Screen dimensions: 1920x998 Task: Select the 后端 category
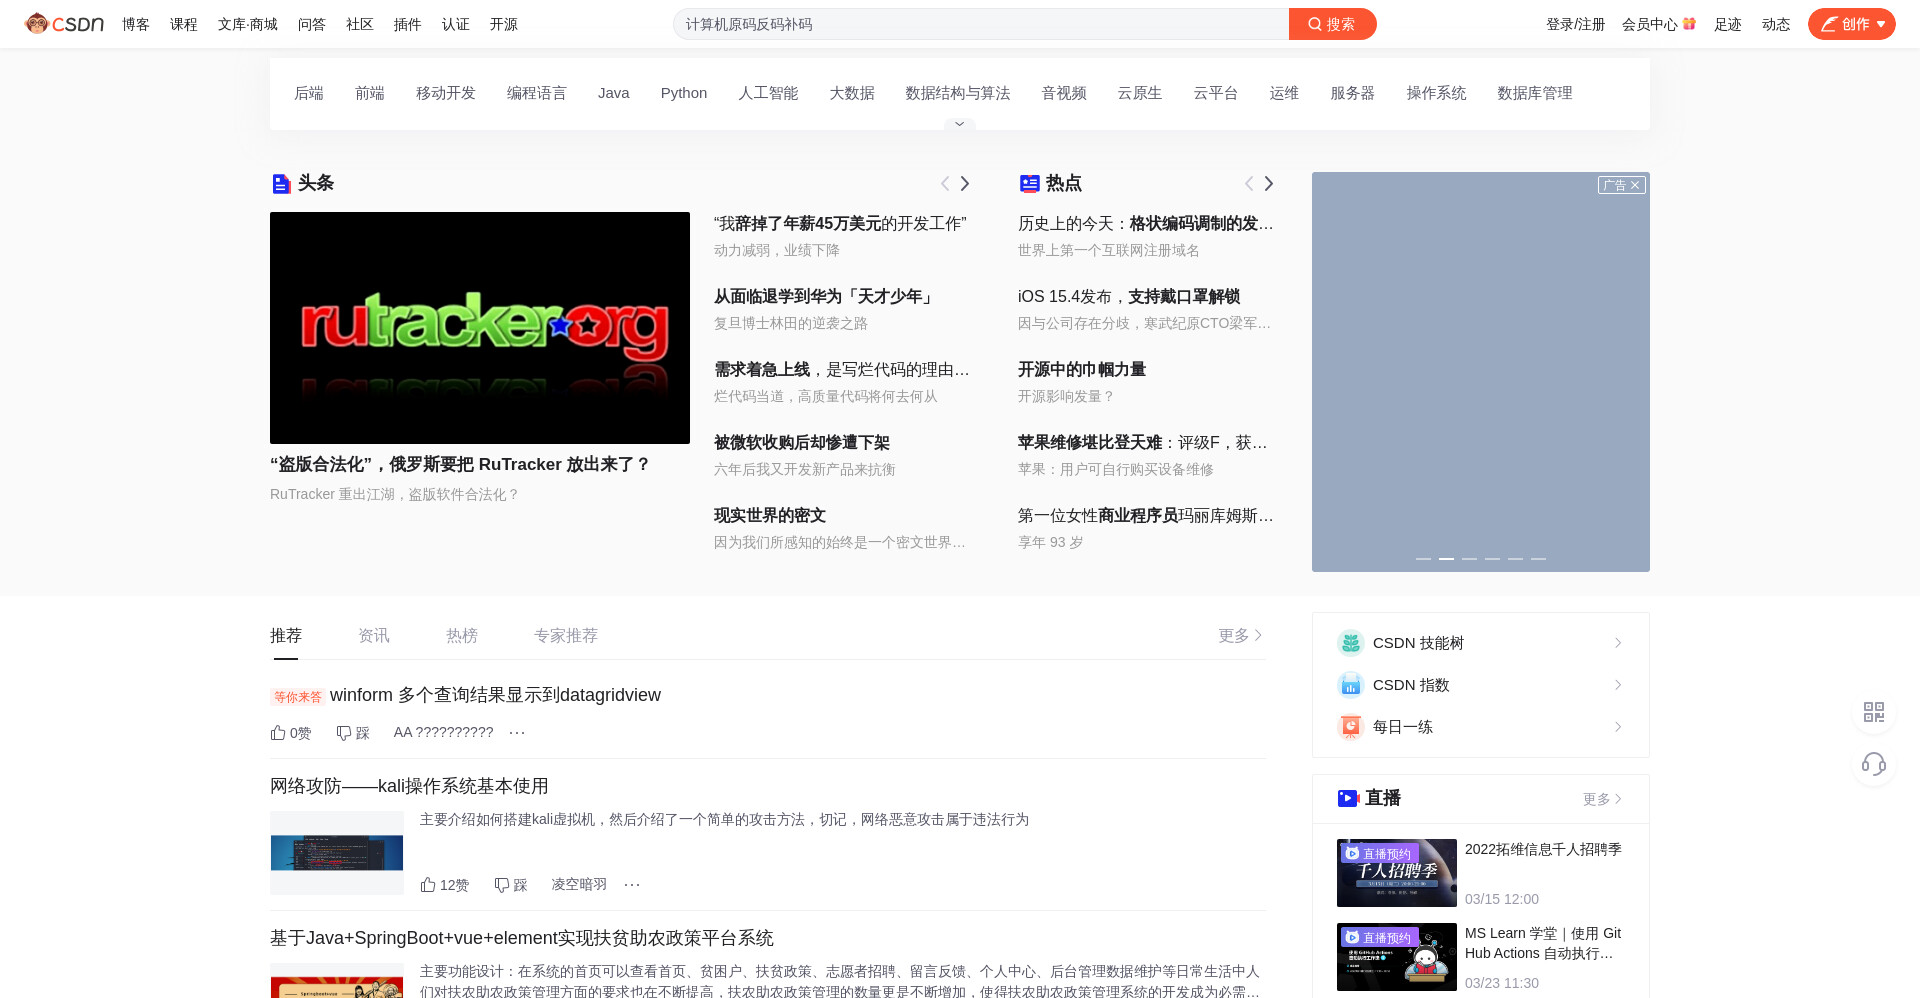tap(308, 93)
